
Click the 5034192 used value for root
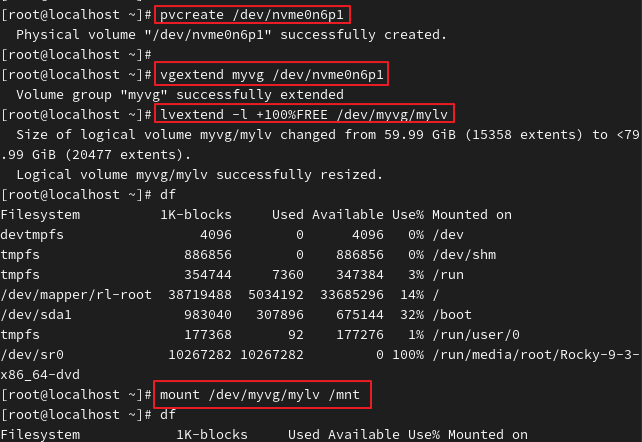pos(276,295)
